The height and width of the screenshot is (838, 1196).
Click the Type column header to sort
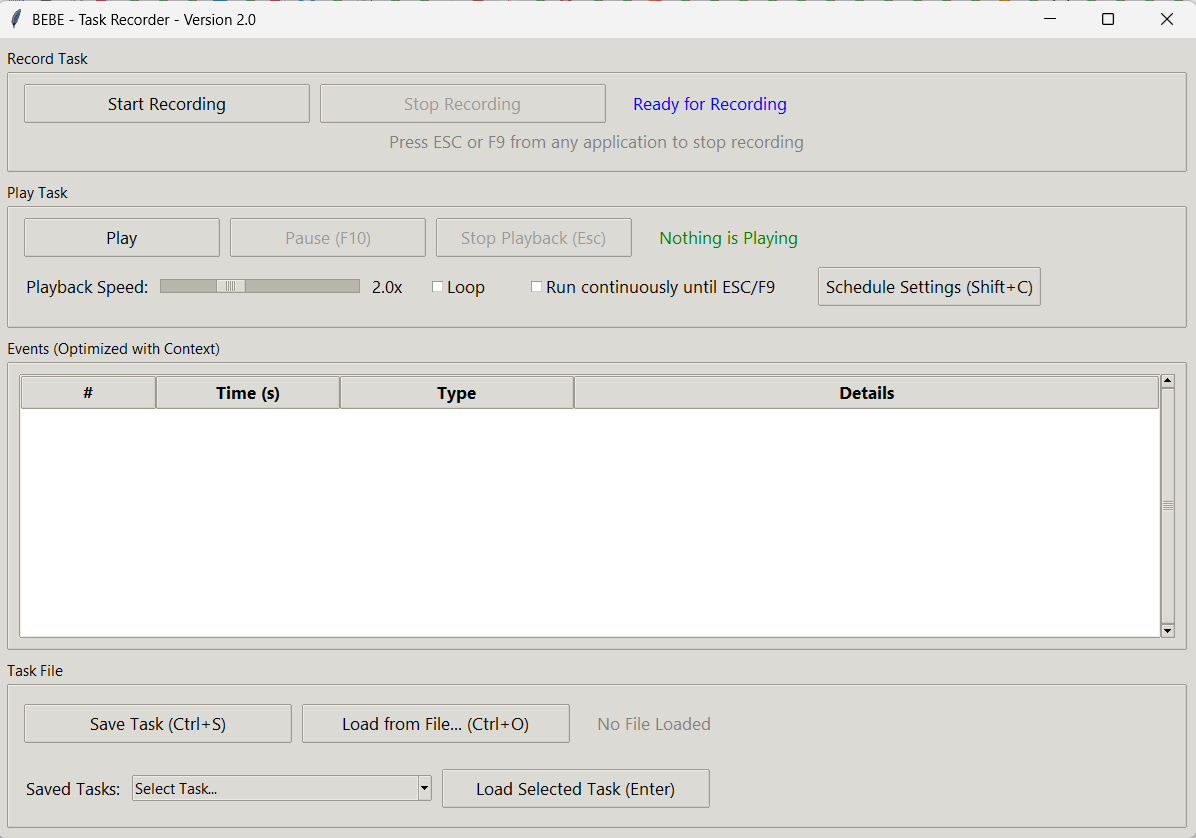pos(456,392)
